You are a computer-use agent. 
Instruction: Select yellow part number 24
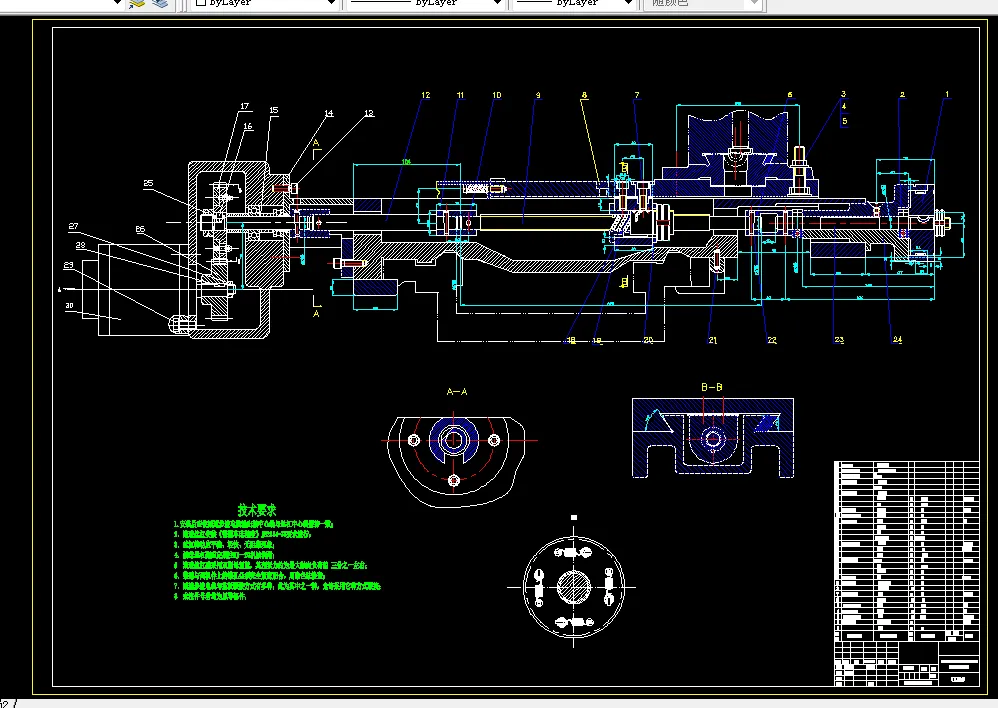click(x=897, y=340)
